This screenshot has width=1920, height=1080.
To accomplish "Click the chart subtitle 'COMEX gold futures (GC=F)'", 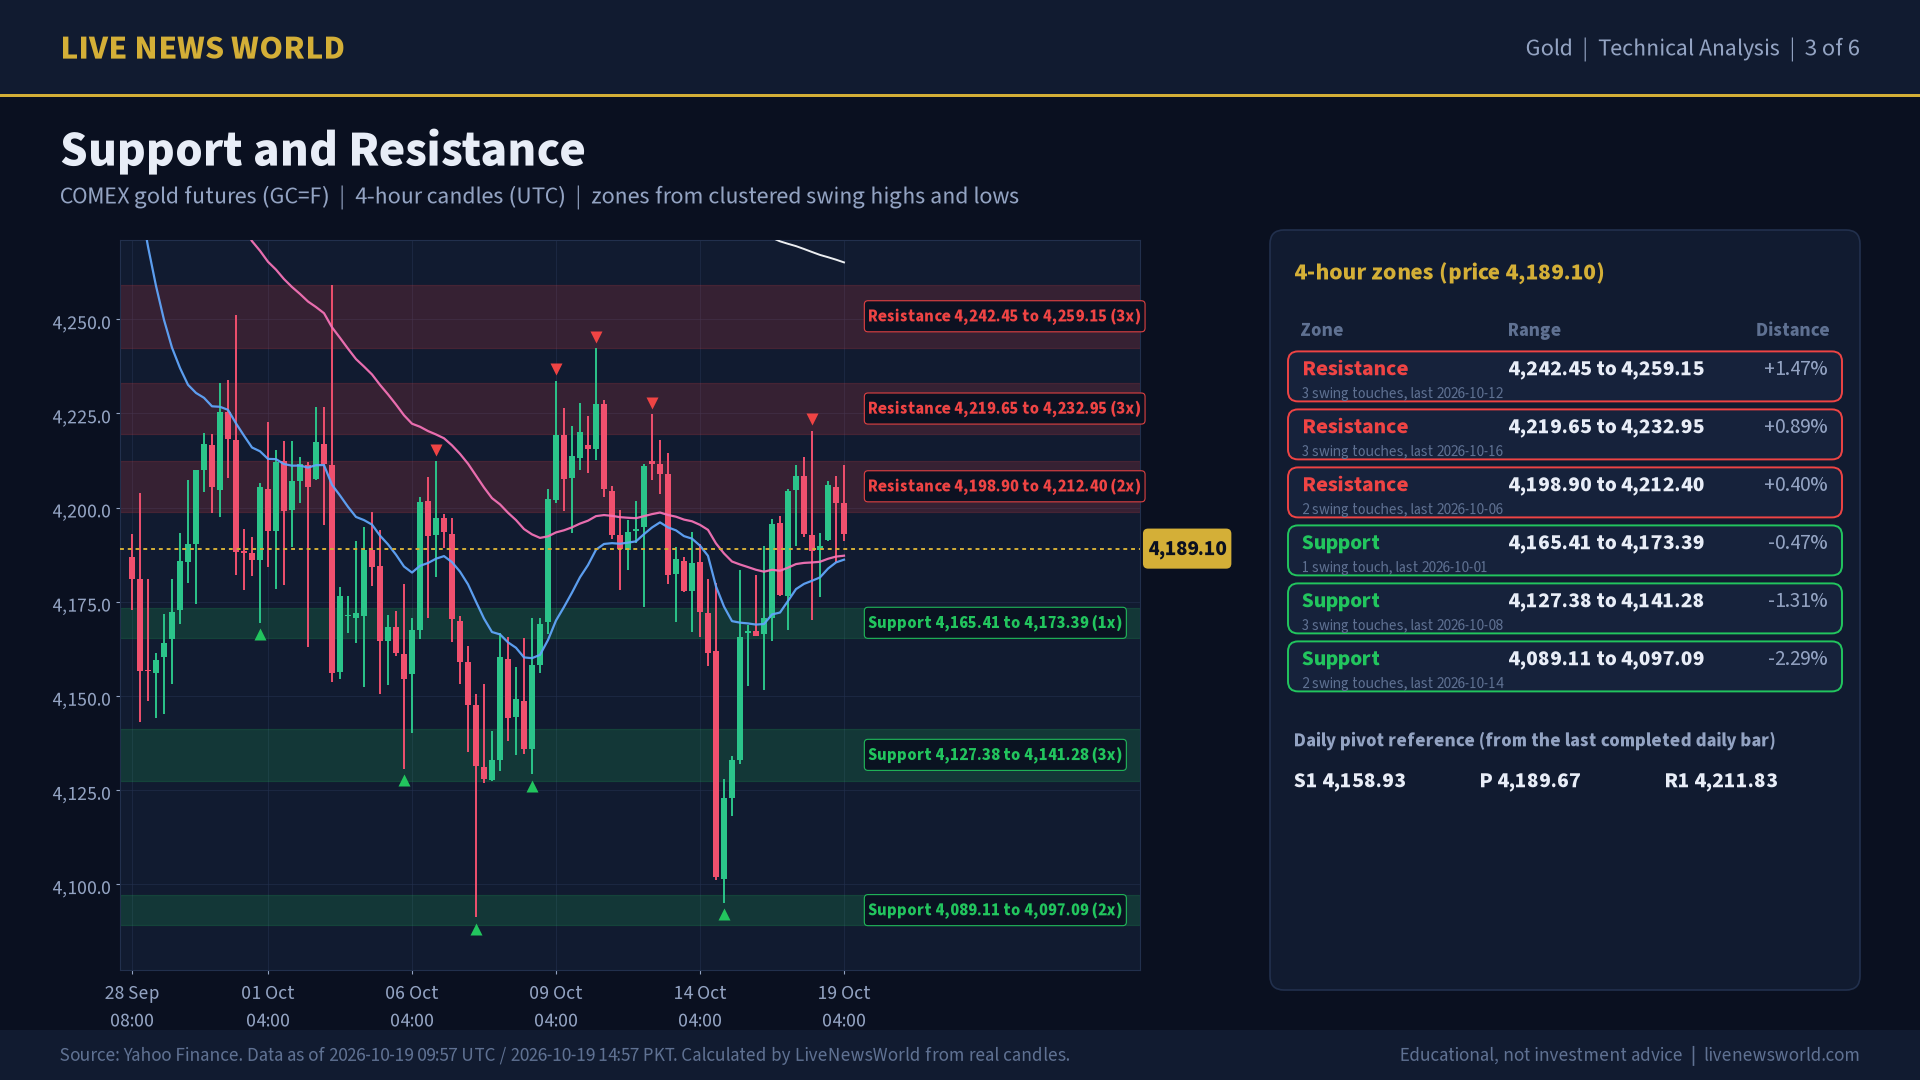I will pos(195,196).
